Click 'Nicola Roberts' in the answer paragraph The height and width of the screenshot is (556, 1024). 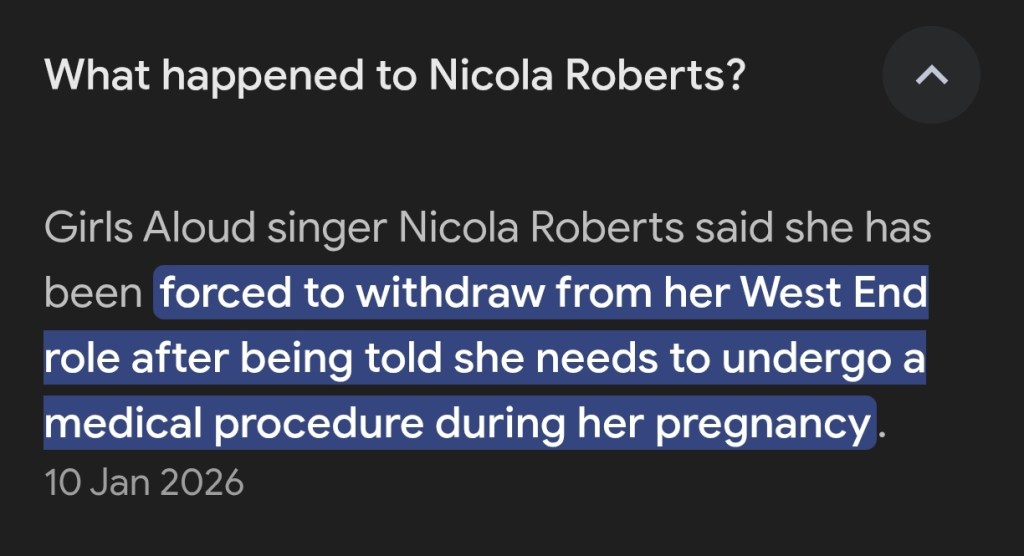541,229
